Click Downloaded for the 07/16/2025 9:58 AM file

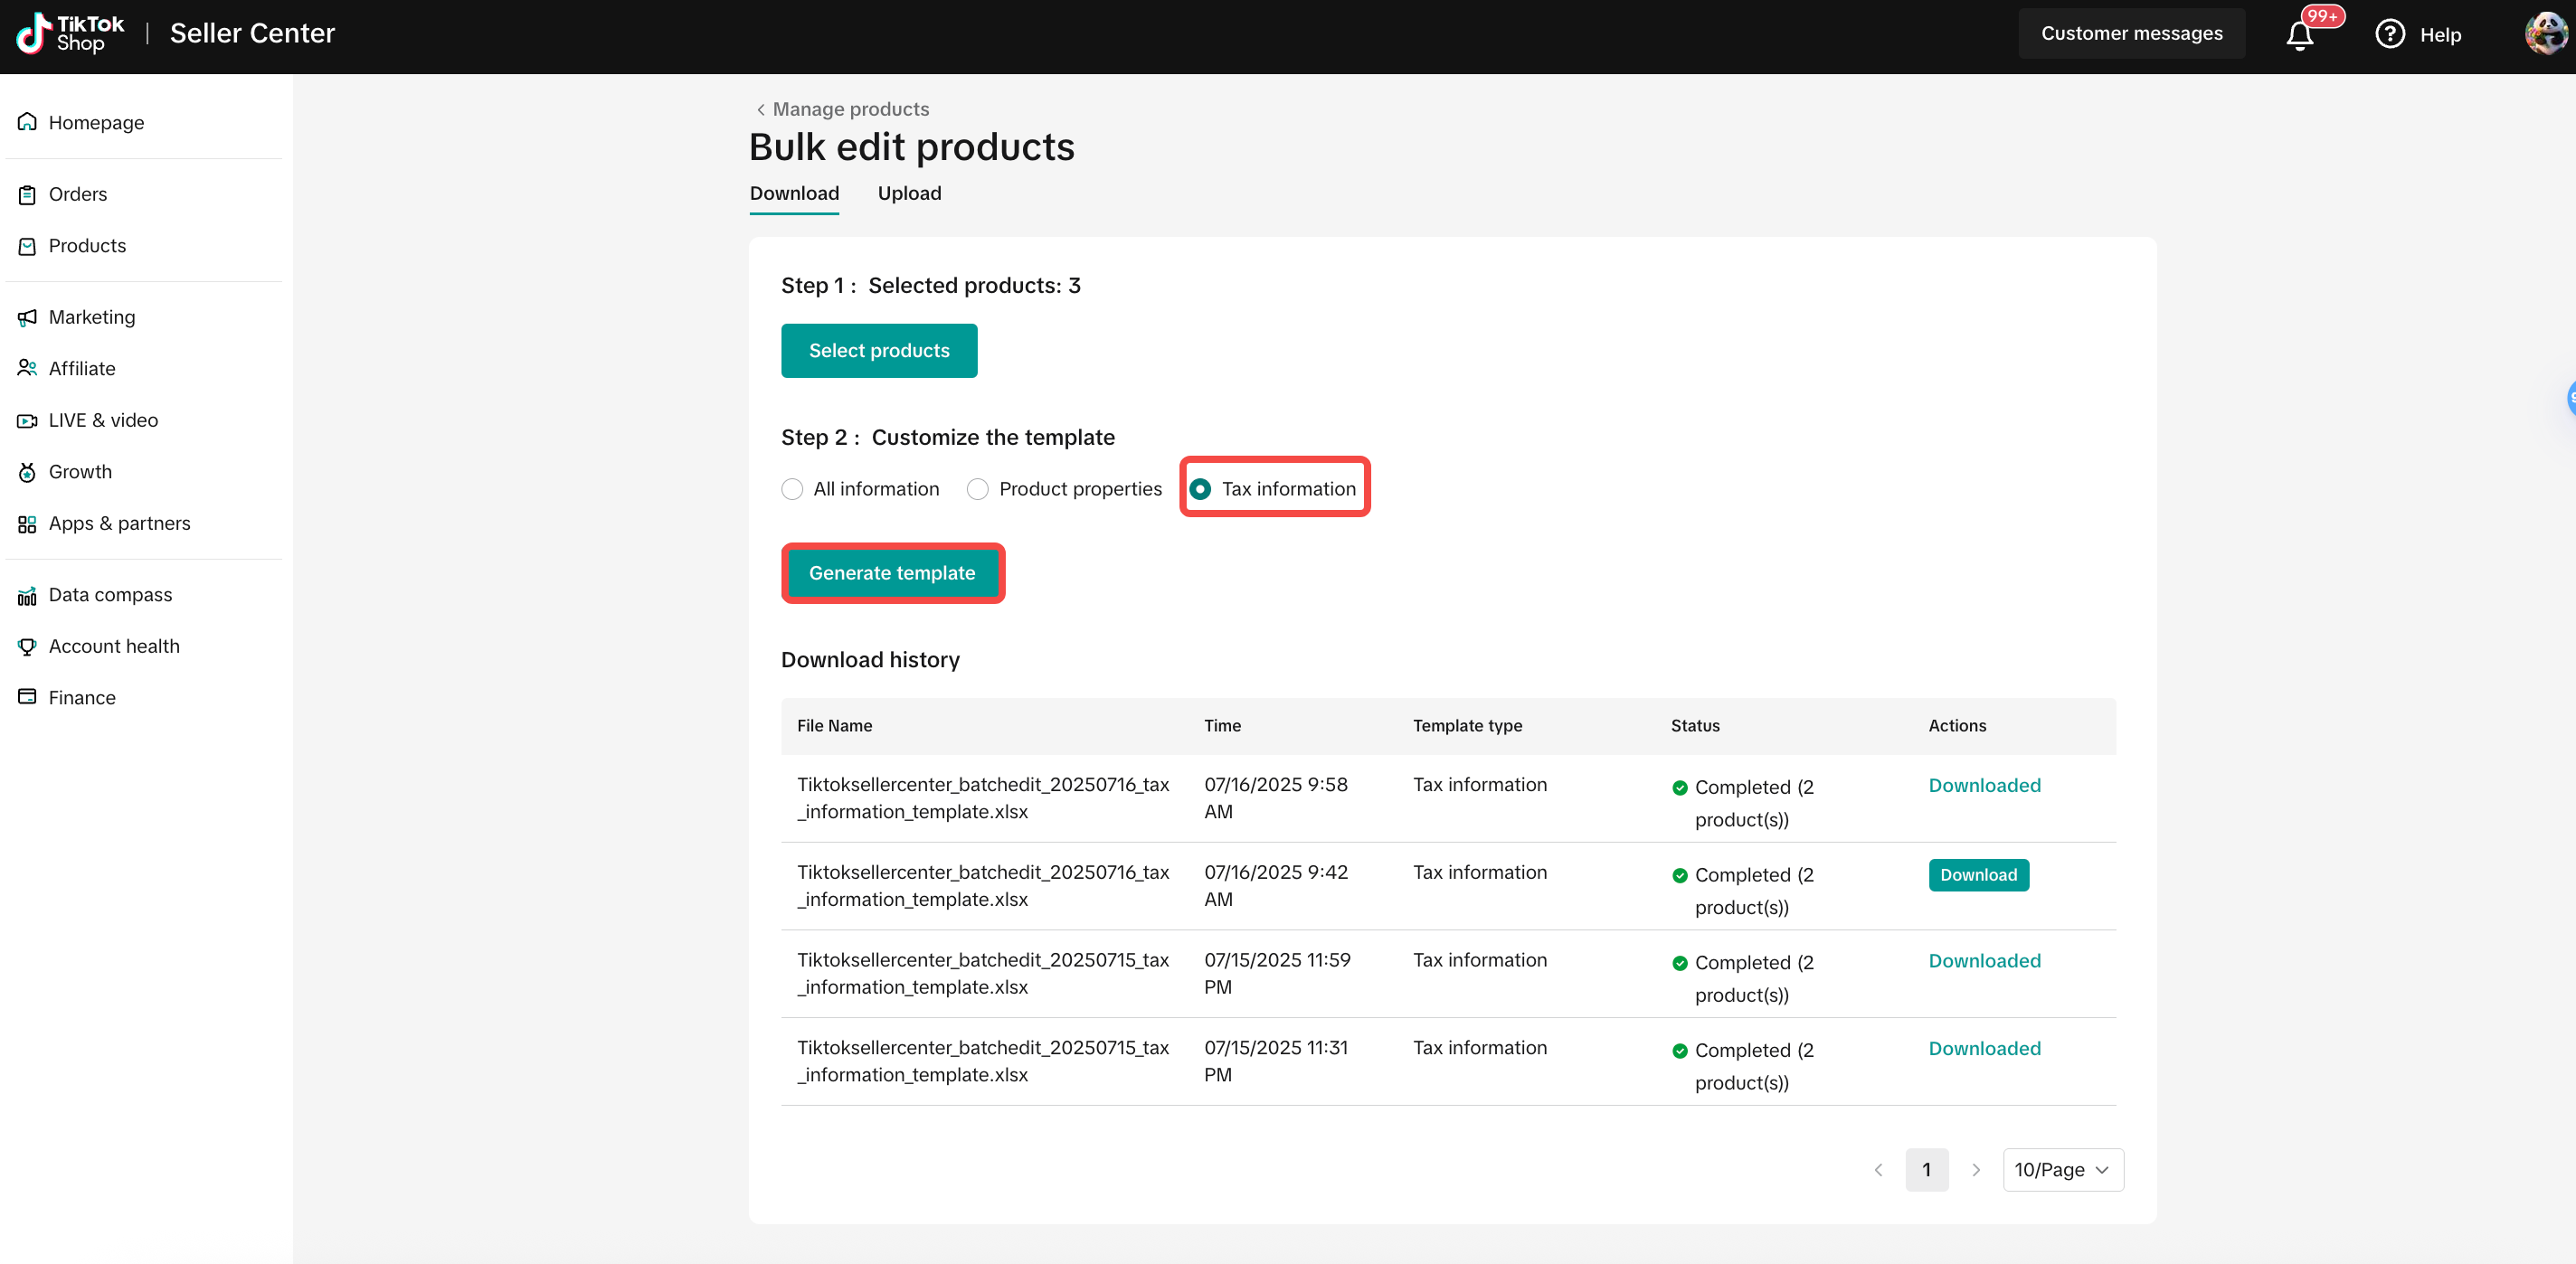tap(1984, 785)
